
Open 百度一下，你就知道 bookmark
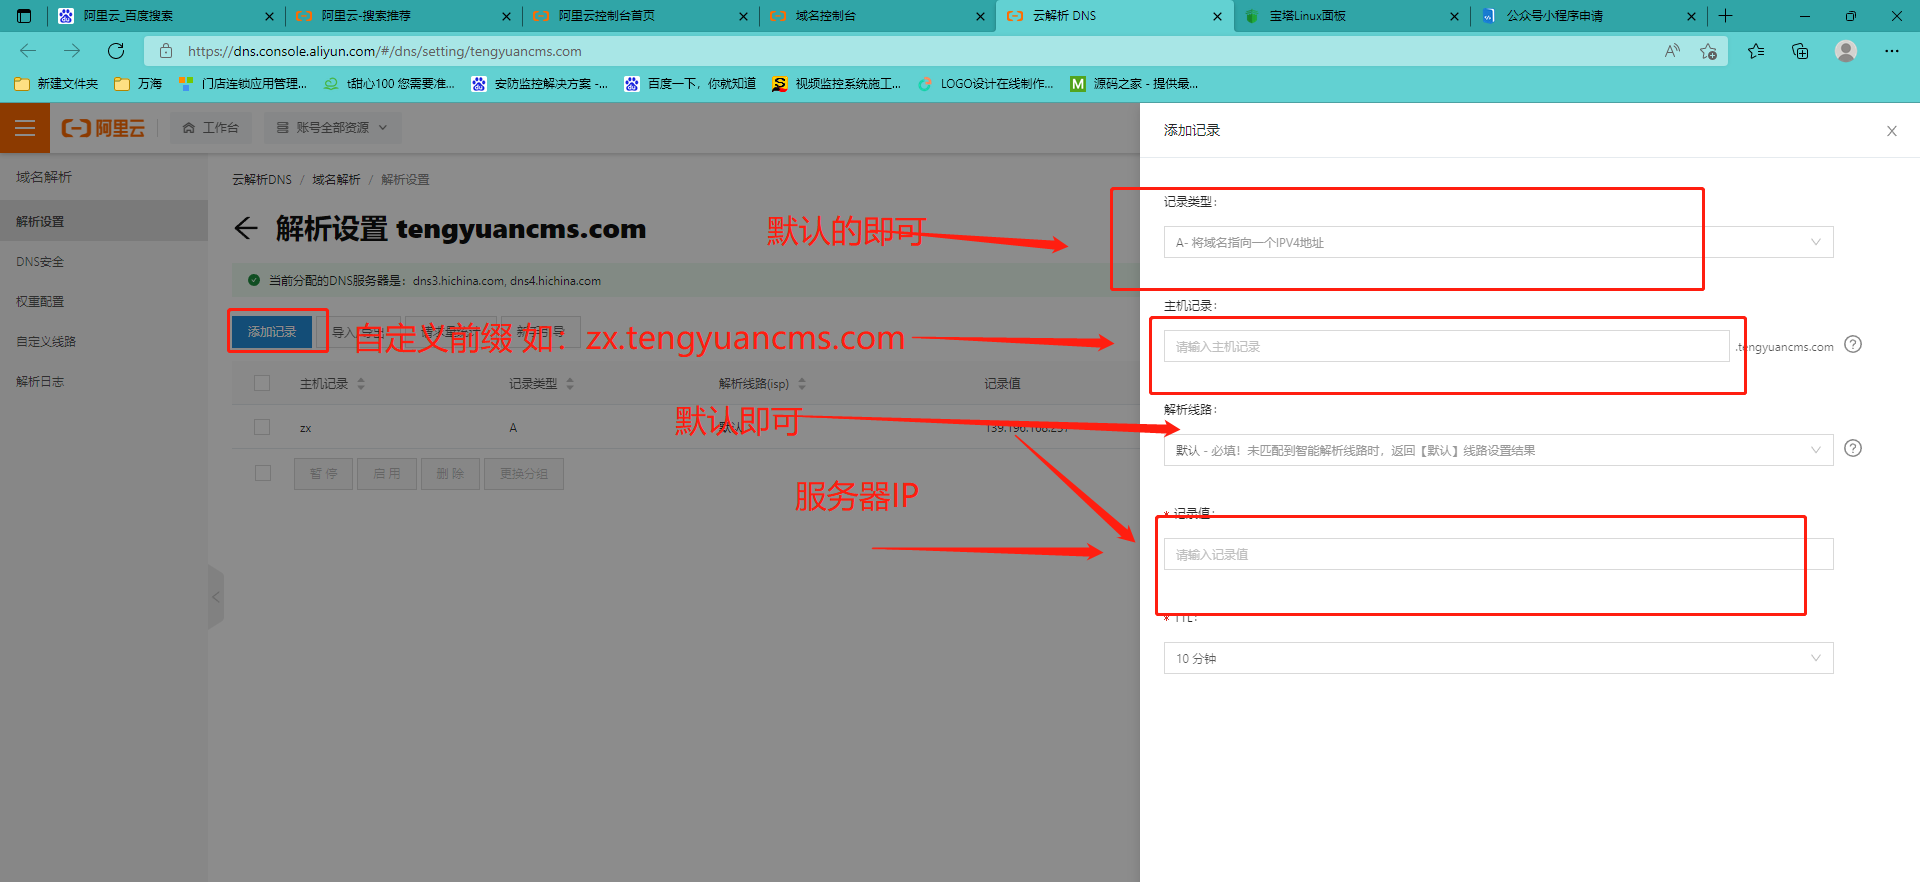(x=690, y=84)
